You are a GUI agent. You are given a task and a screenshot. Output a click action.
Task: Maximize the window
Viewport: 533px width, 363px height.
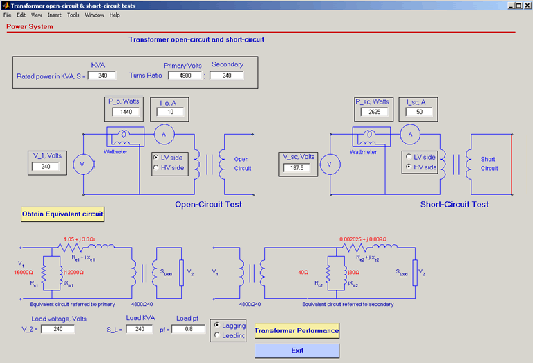coord(518,5)
